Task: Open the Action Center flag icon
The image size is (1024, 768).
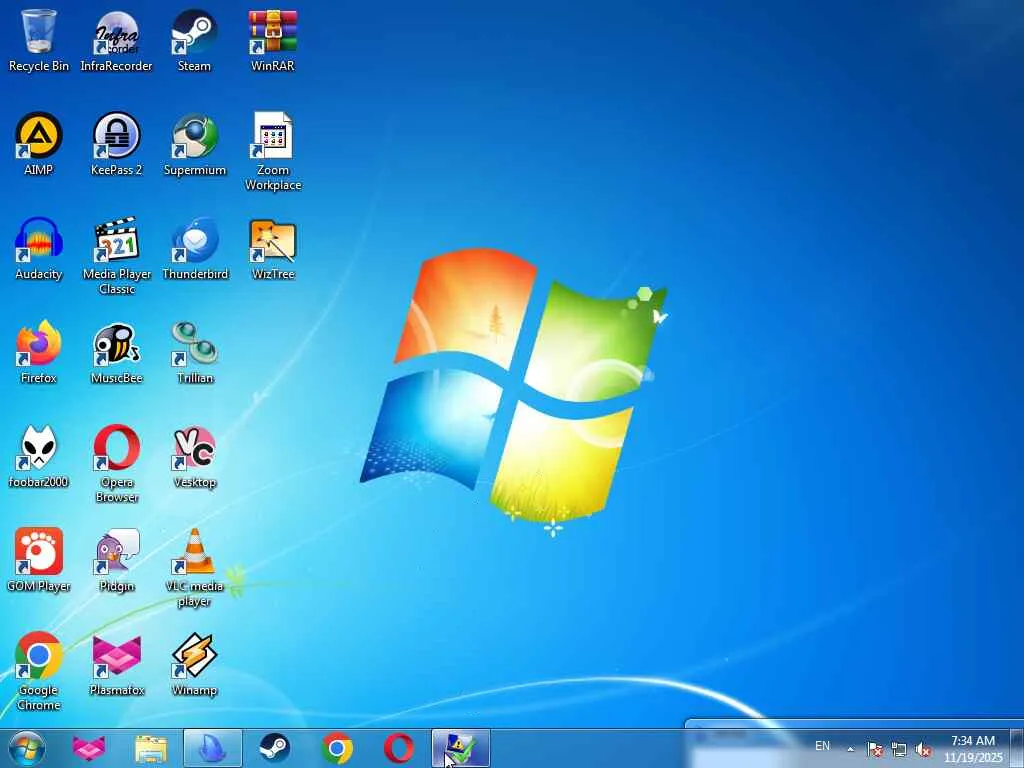Action: (x=875, y=749)
